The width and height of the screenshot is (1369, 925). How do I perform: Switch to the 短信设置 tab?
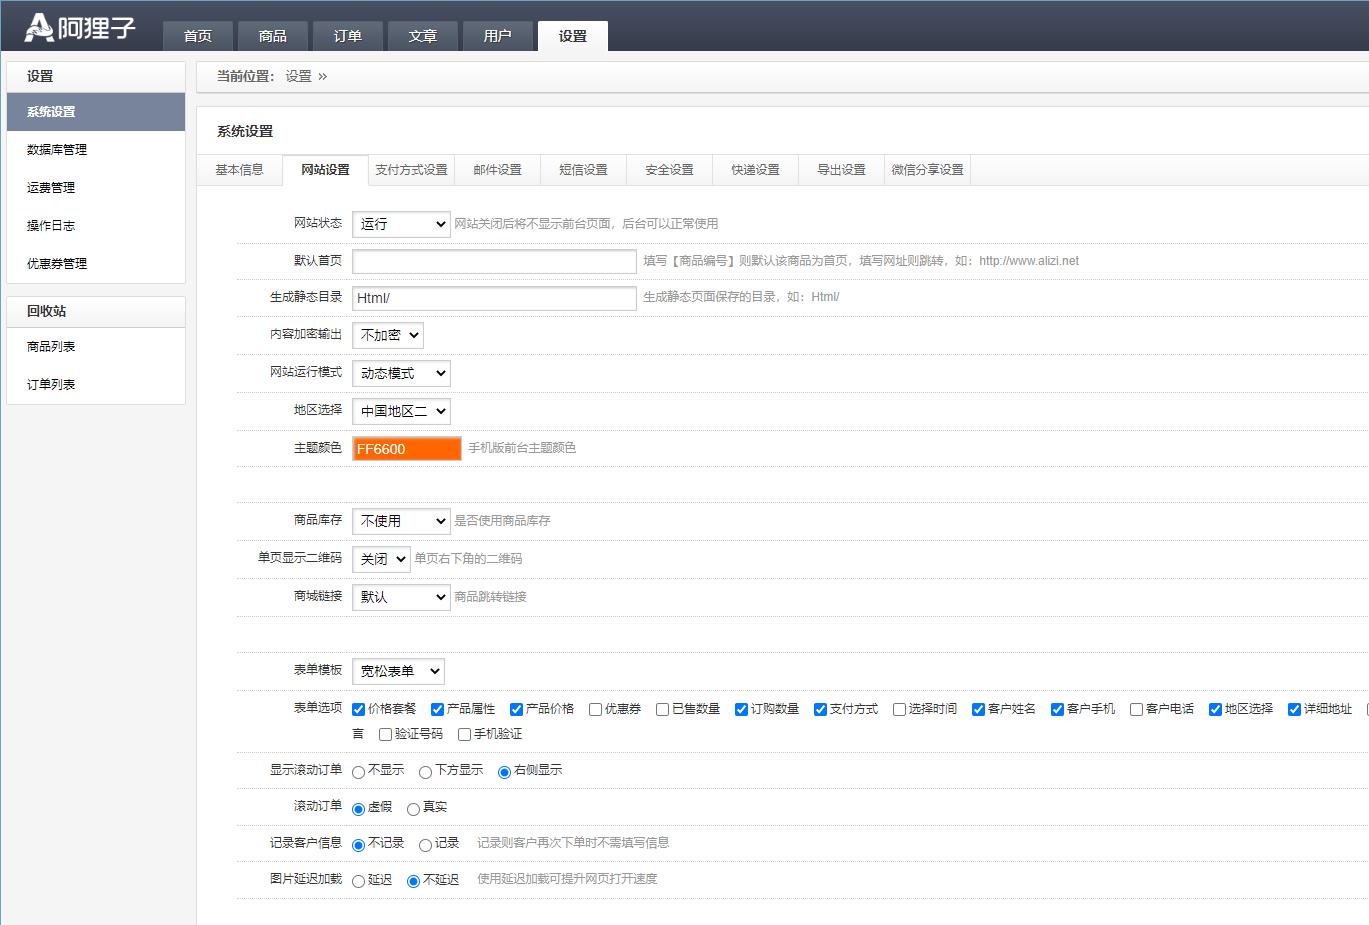click(584, 170)
